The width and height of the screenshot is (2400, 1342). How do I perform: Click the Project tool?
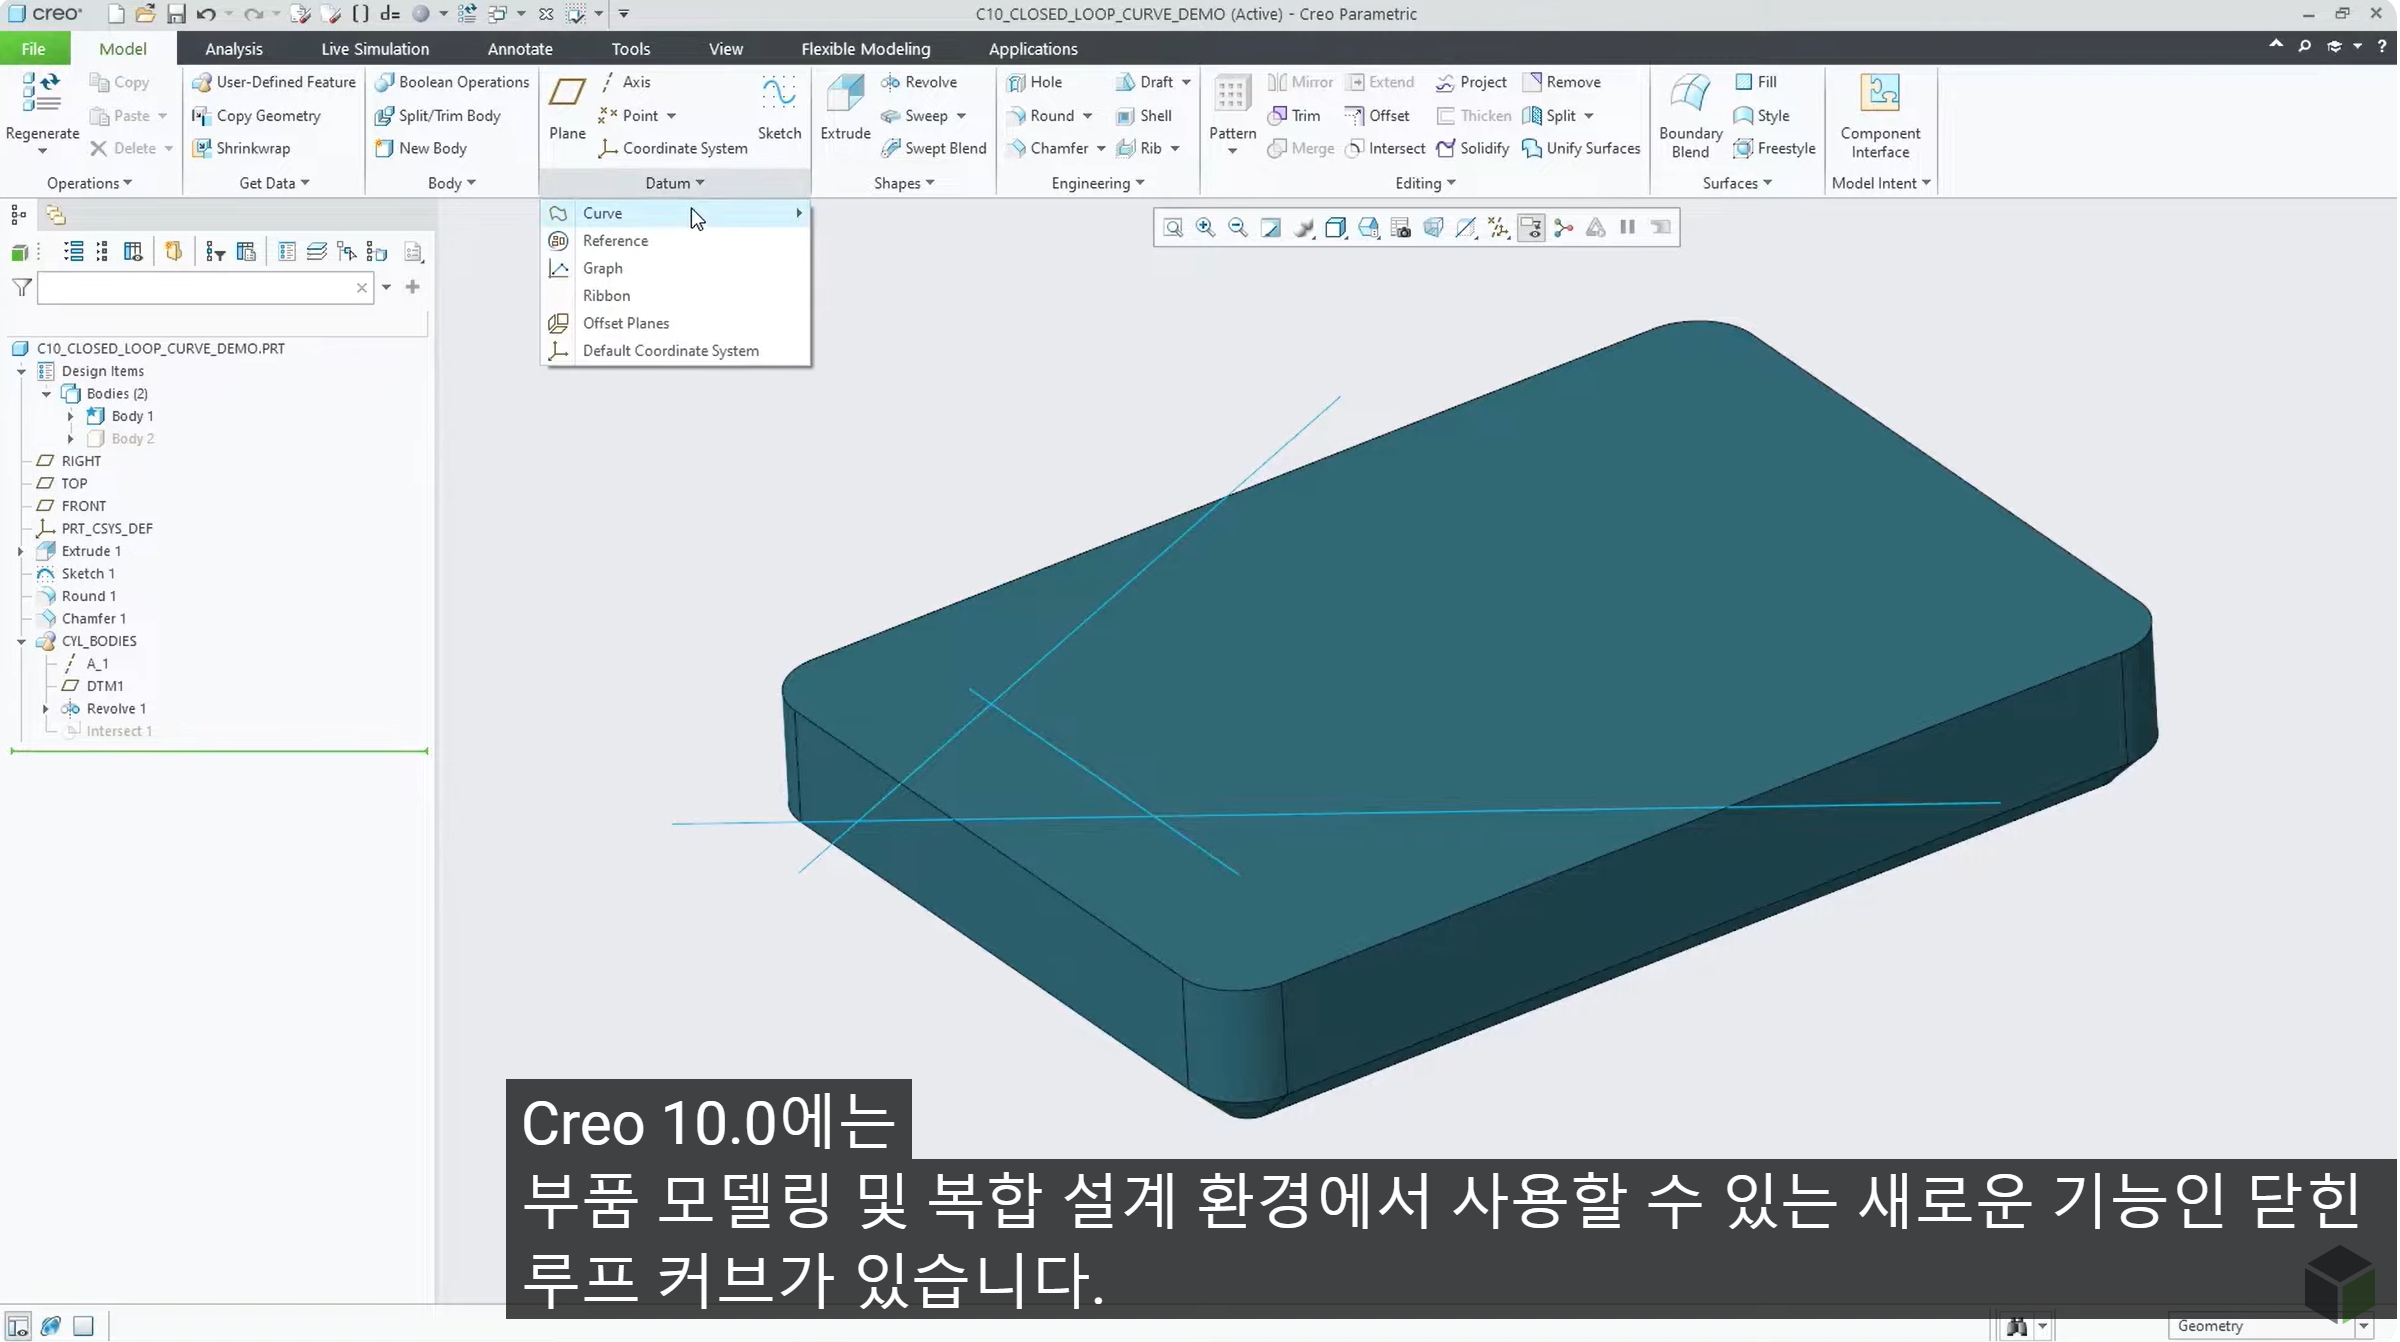[1471, 82]
